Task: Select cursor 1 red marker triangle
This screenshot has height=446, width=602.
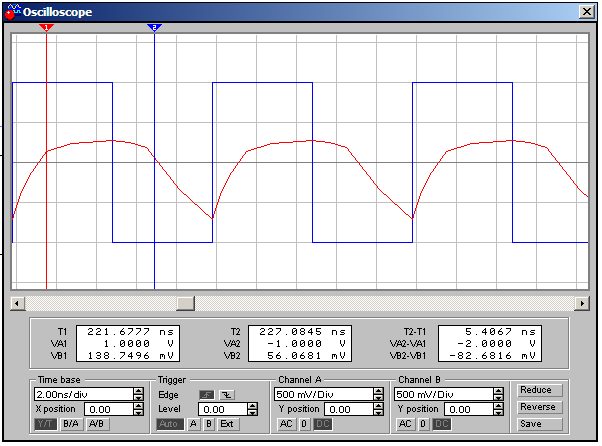Action: (x=46, y=27)
